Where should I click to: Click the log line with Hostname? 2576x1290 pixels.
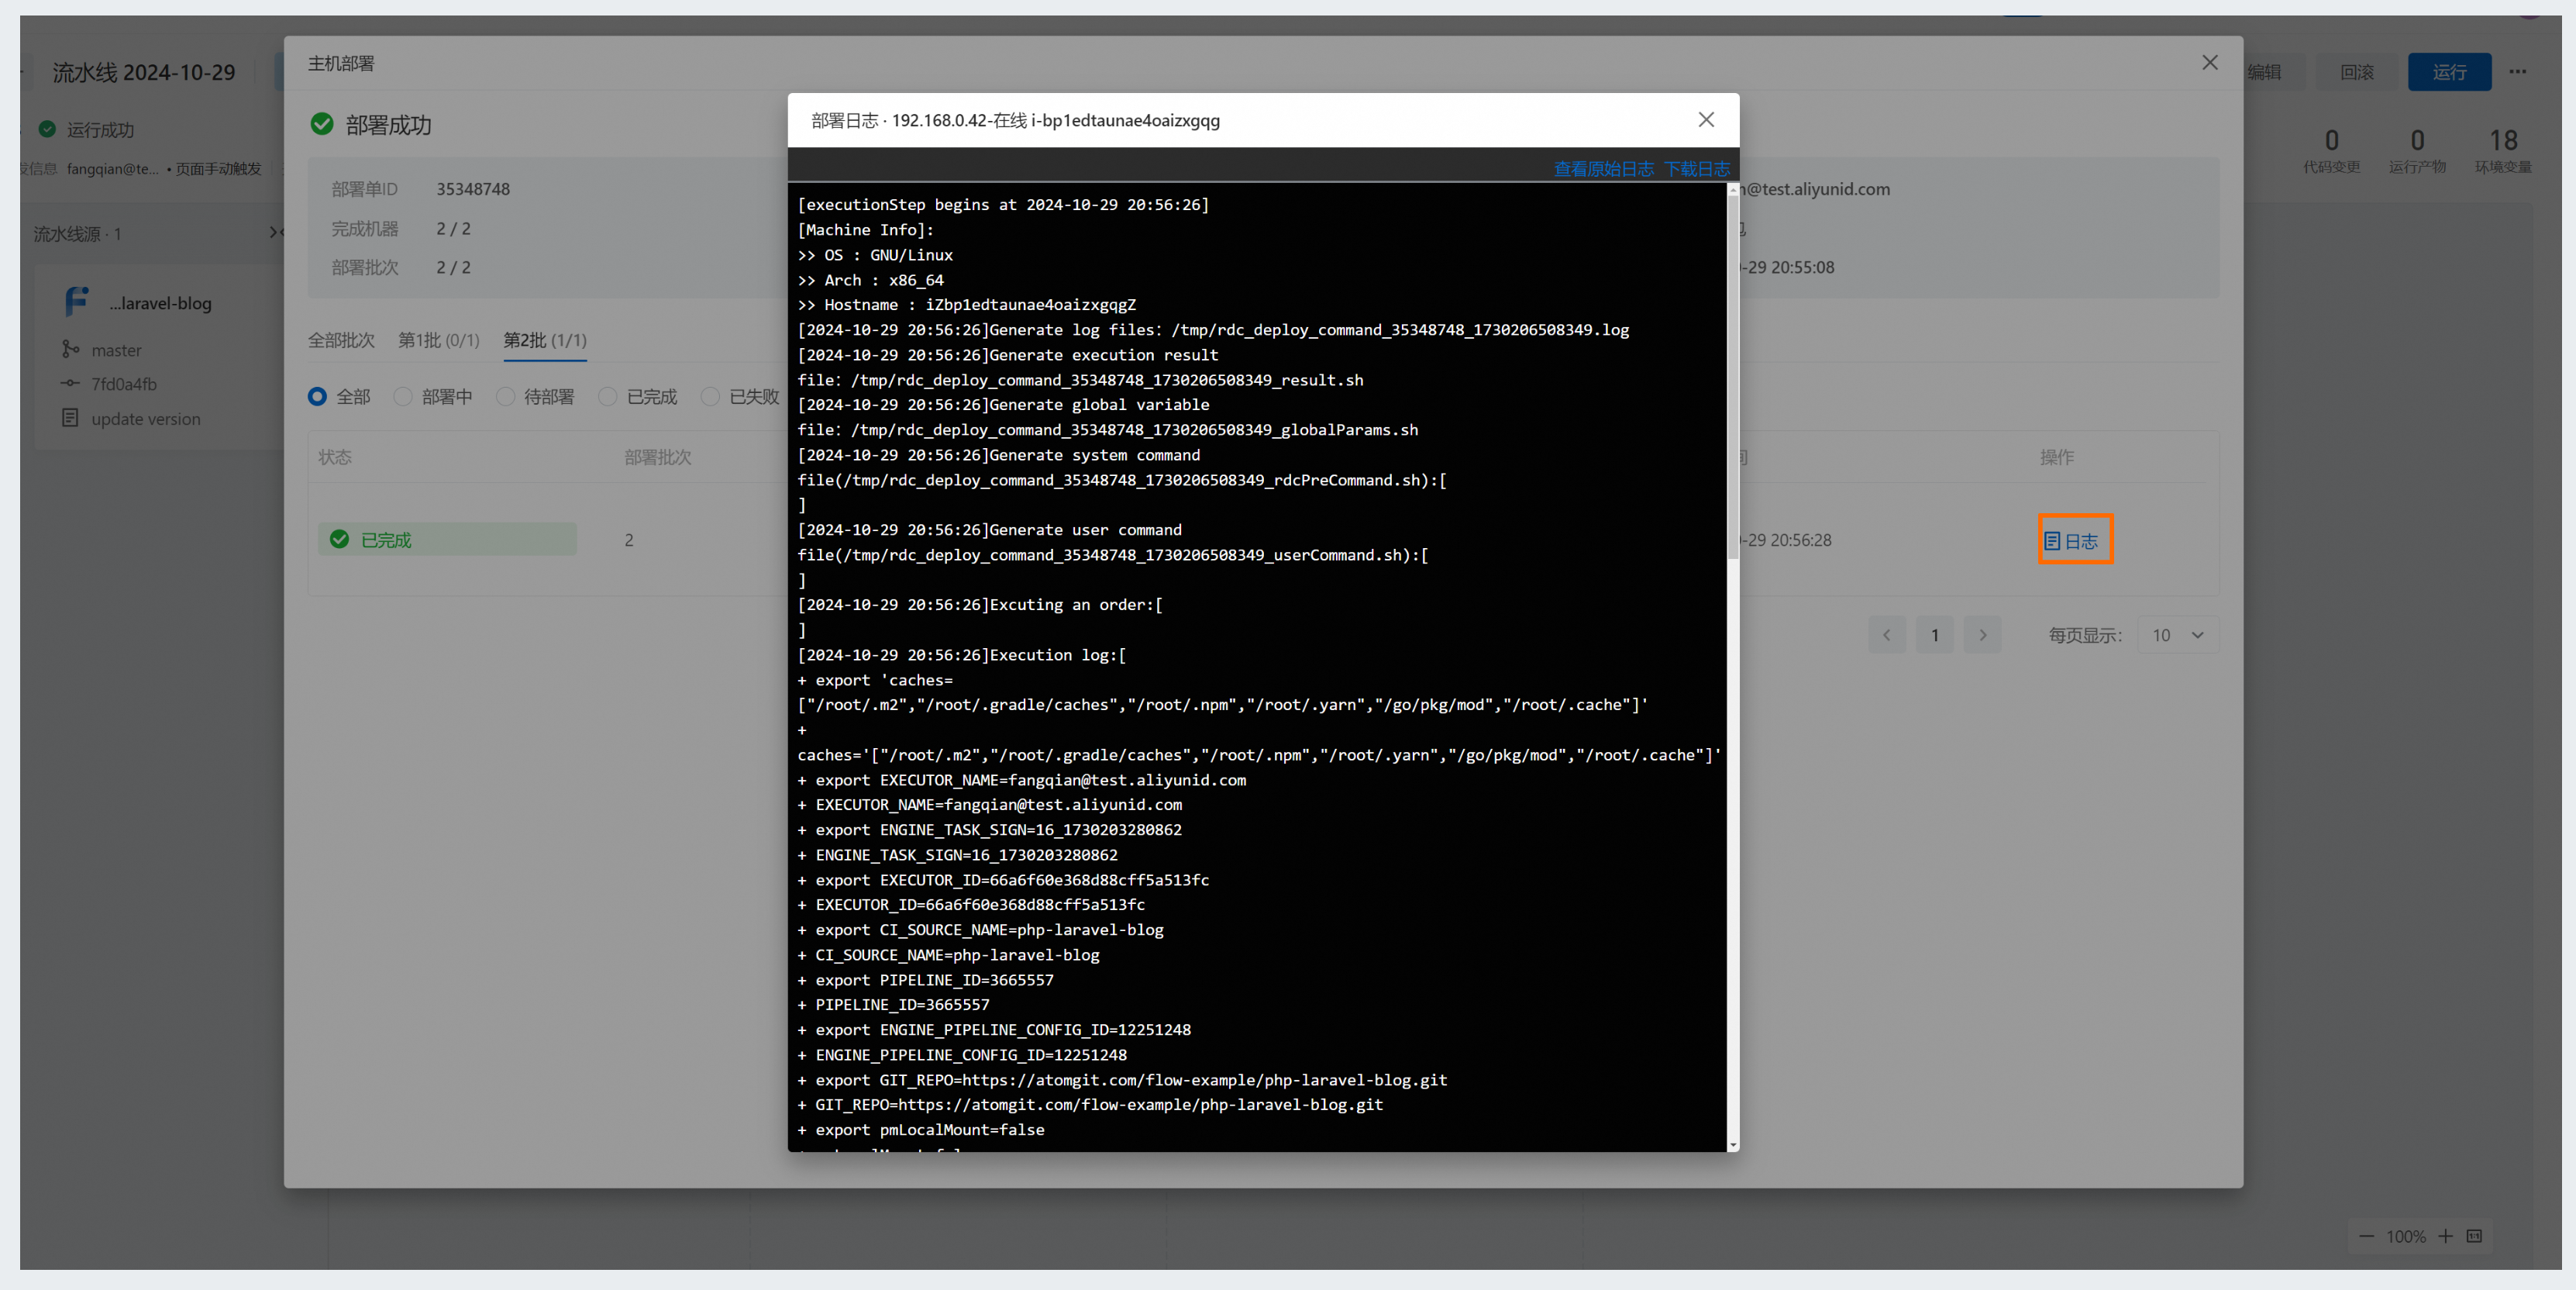pyautogui.click(x=966, y=305)
